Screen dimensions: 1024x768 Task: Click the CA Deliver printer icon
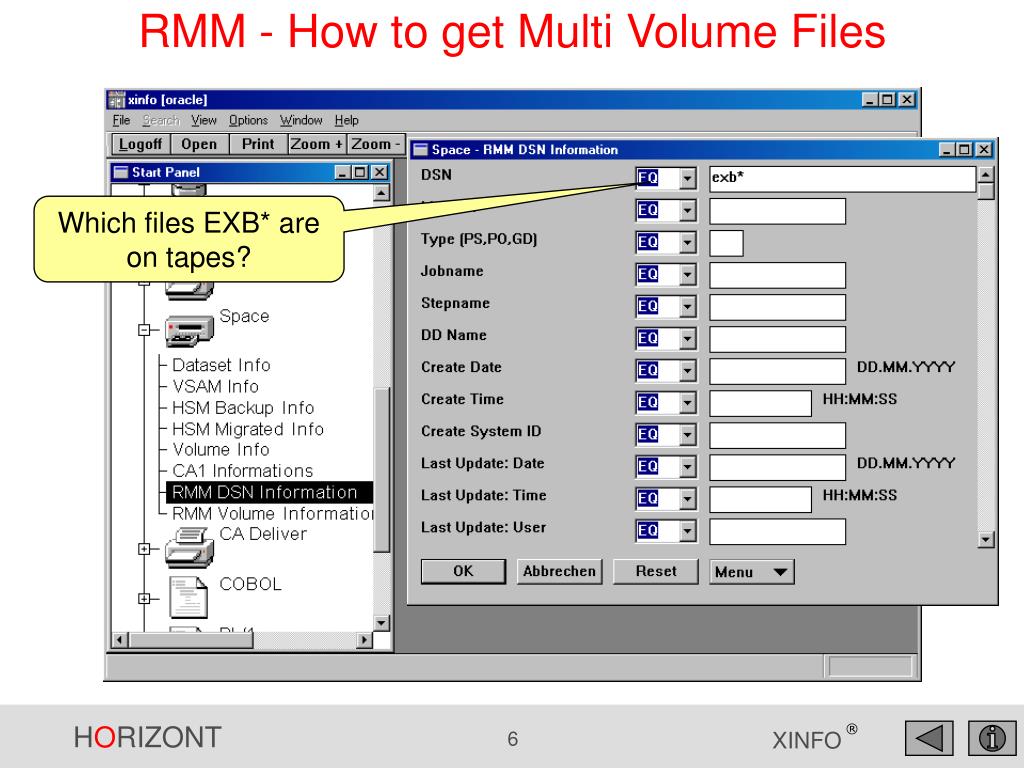(x=189, y=547)
